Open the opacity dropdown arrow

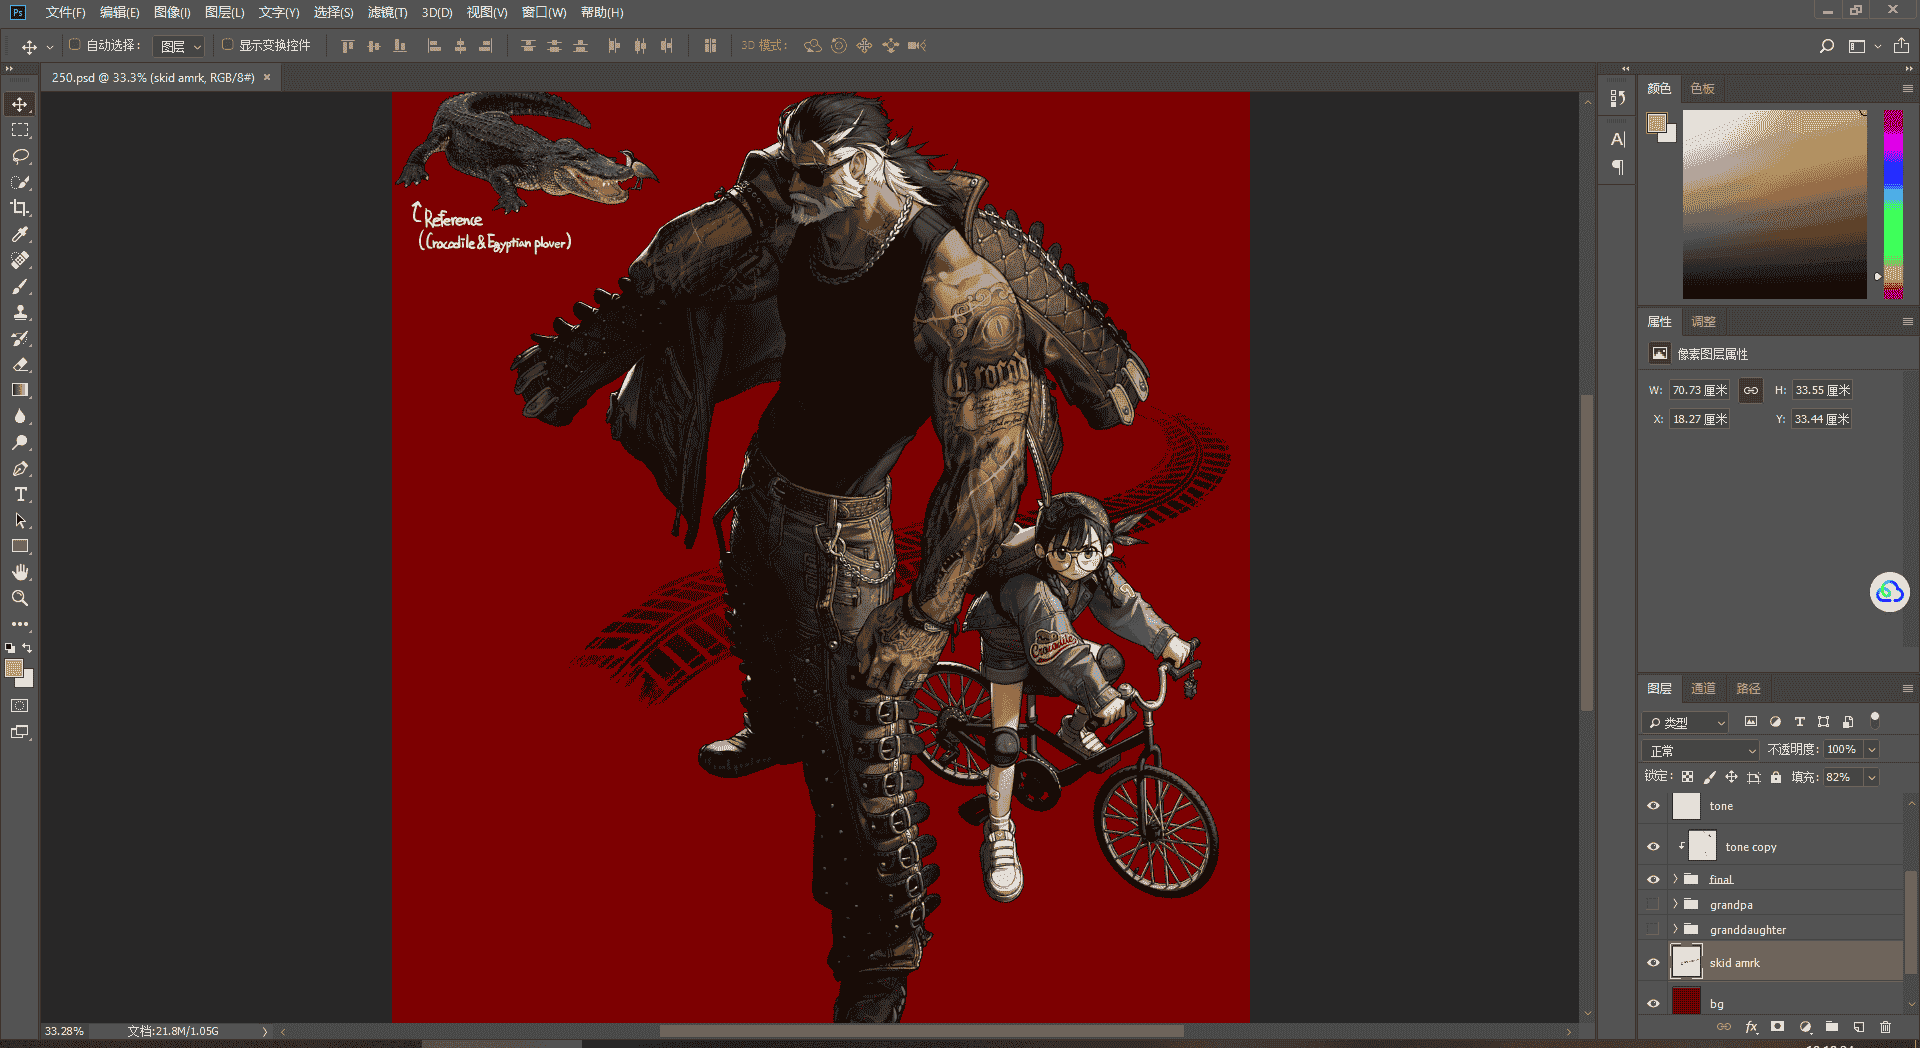tap(1872, 750)
